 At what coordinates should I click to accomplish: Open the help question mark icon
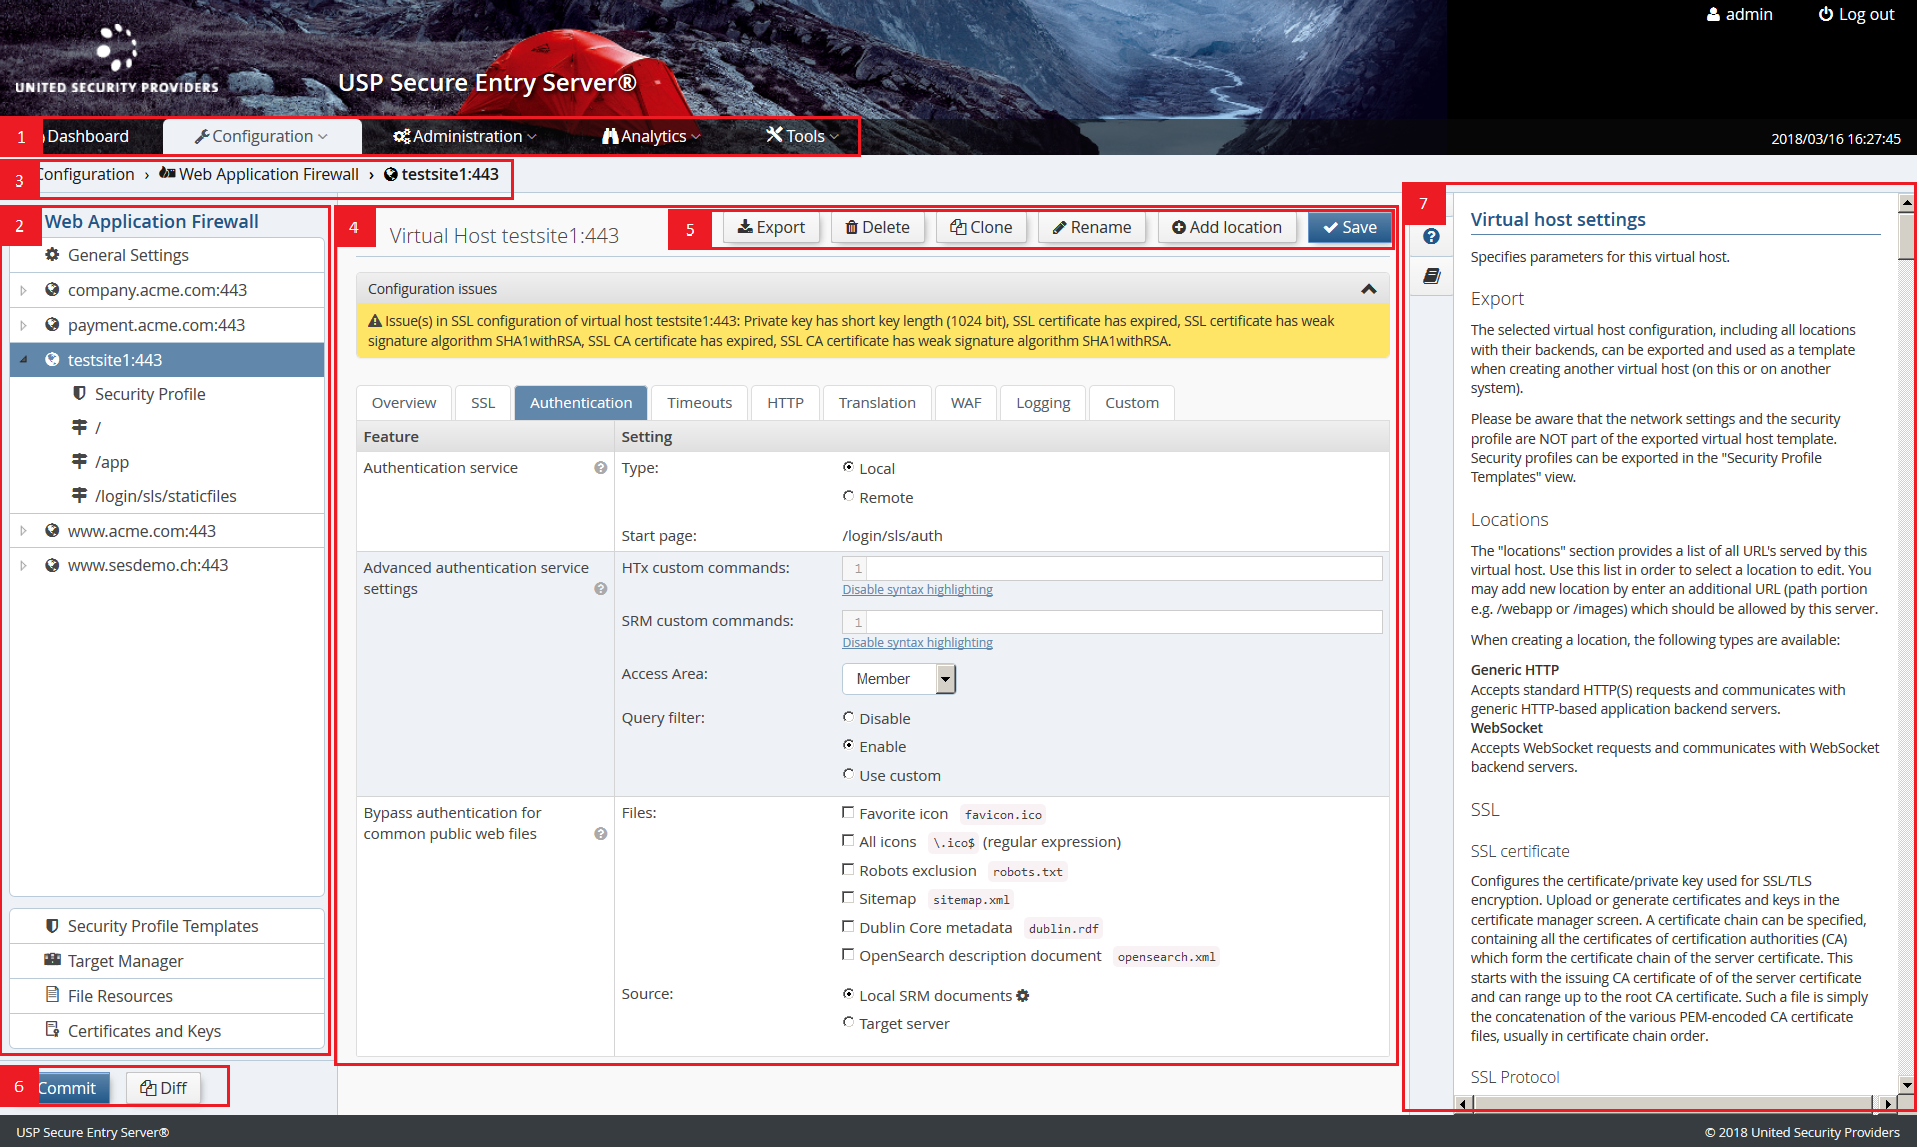point(1430,237)
